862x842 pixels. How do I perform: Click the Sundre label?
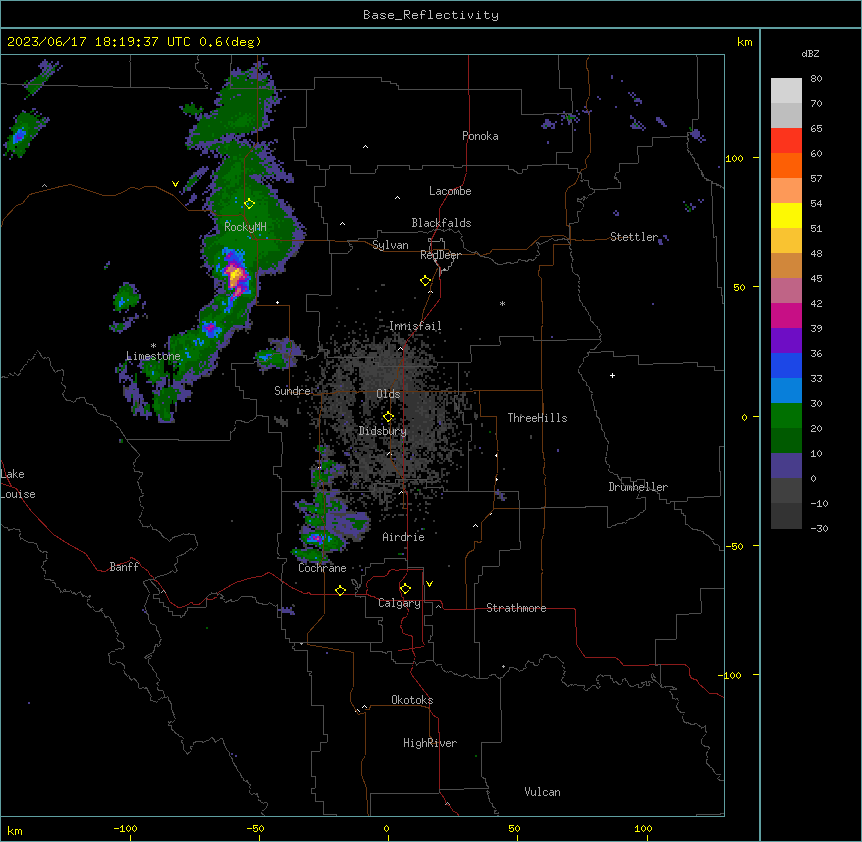(292, 391)
